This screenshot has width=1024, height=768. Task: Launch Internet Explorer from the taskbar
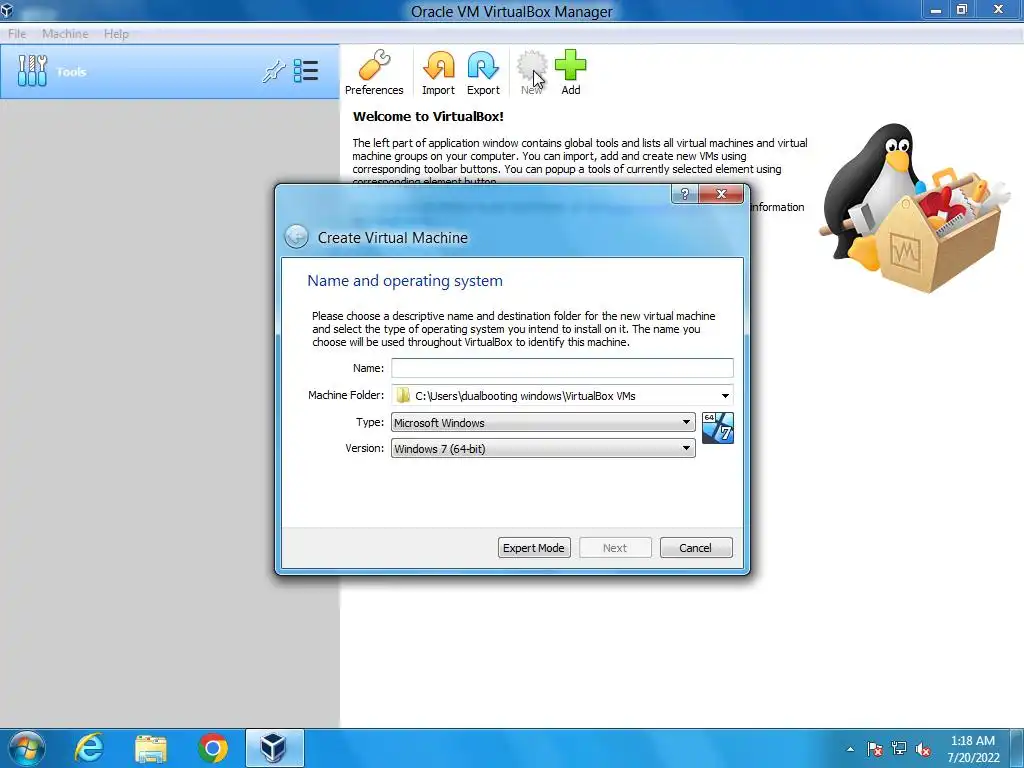[89, 748]
